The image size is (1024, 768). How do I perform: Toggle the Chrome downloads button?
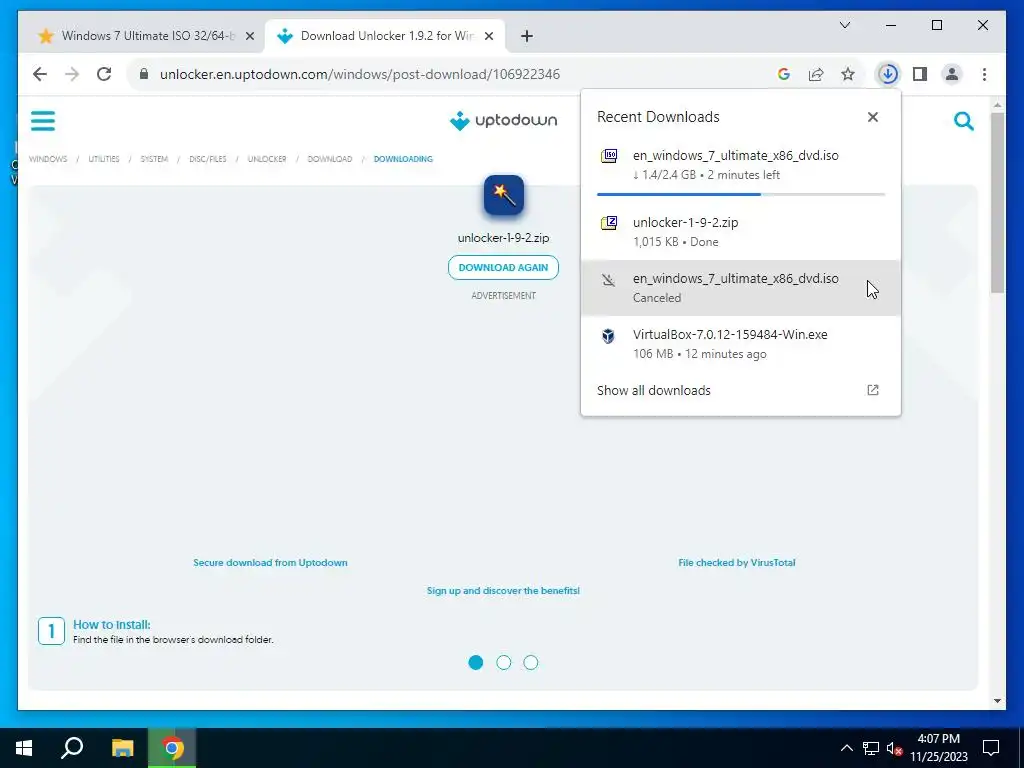coord(888,74)
